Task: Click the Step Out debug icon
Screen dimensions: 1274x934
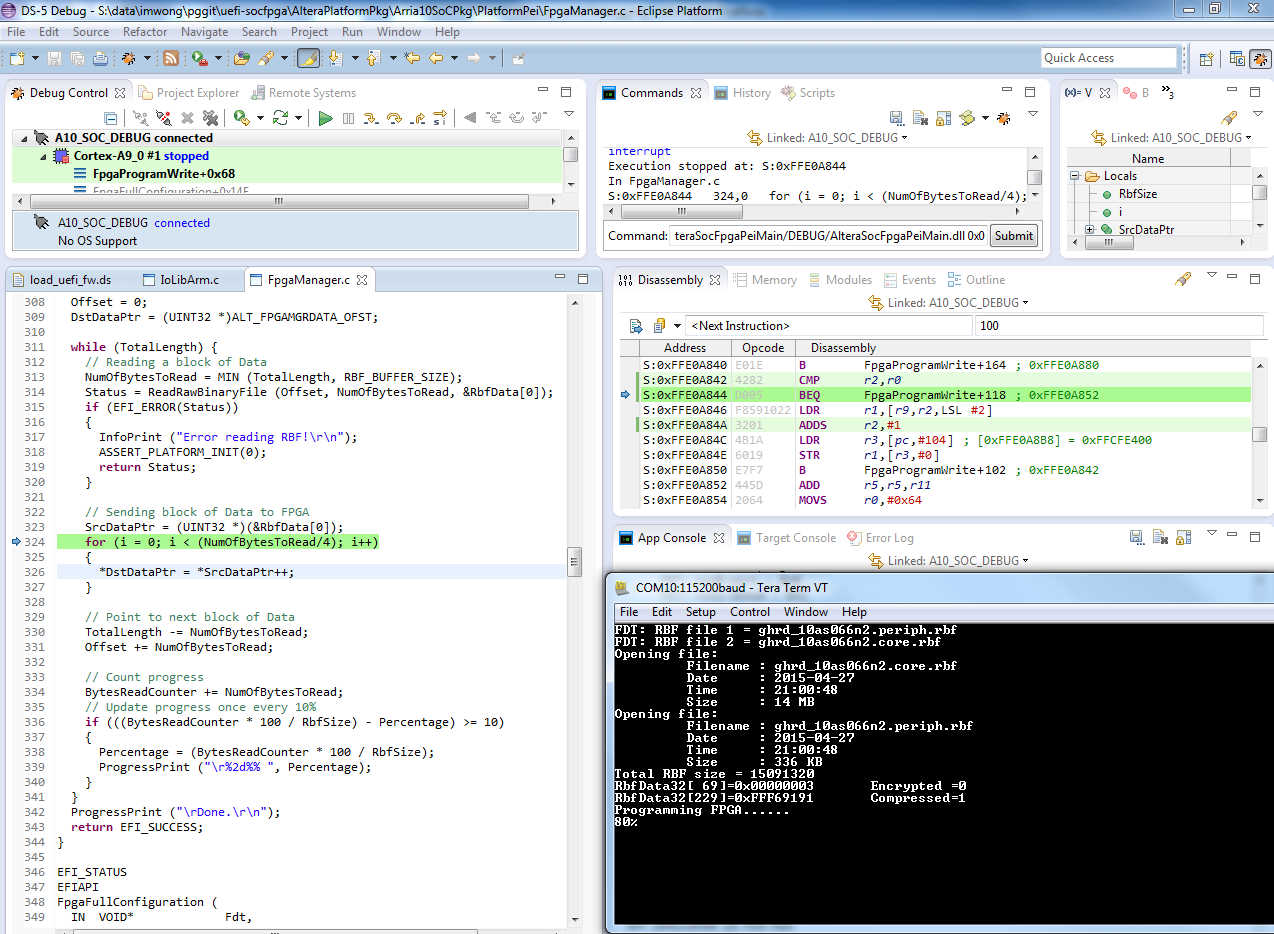Action: click(417, 118)
